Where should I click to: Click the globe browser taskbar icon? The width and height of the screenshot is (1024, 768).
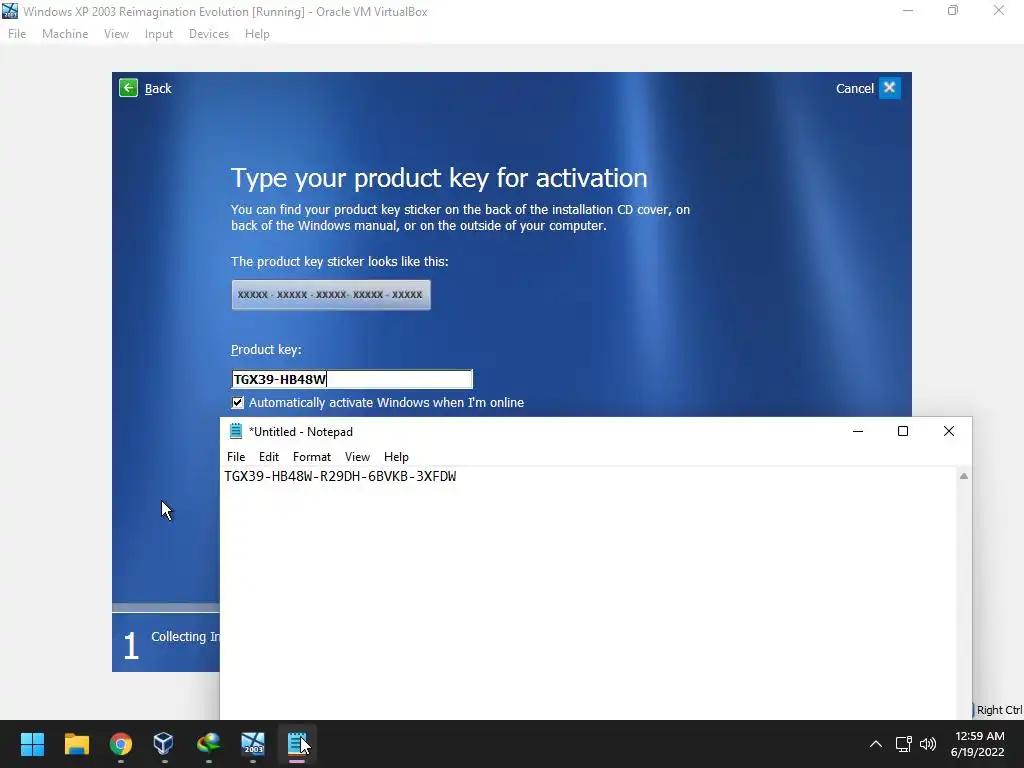point(208,744)
